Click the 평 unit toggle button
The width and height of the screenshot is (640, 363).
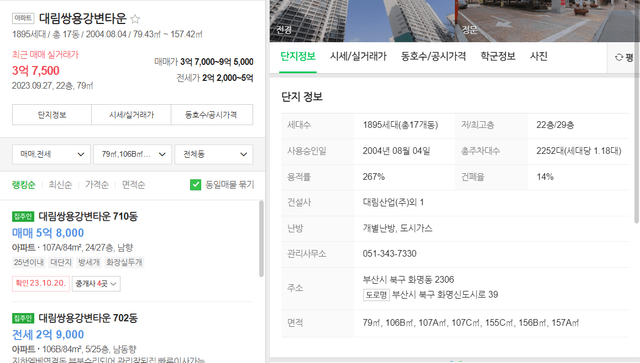click(x=624, y=57)
